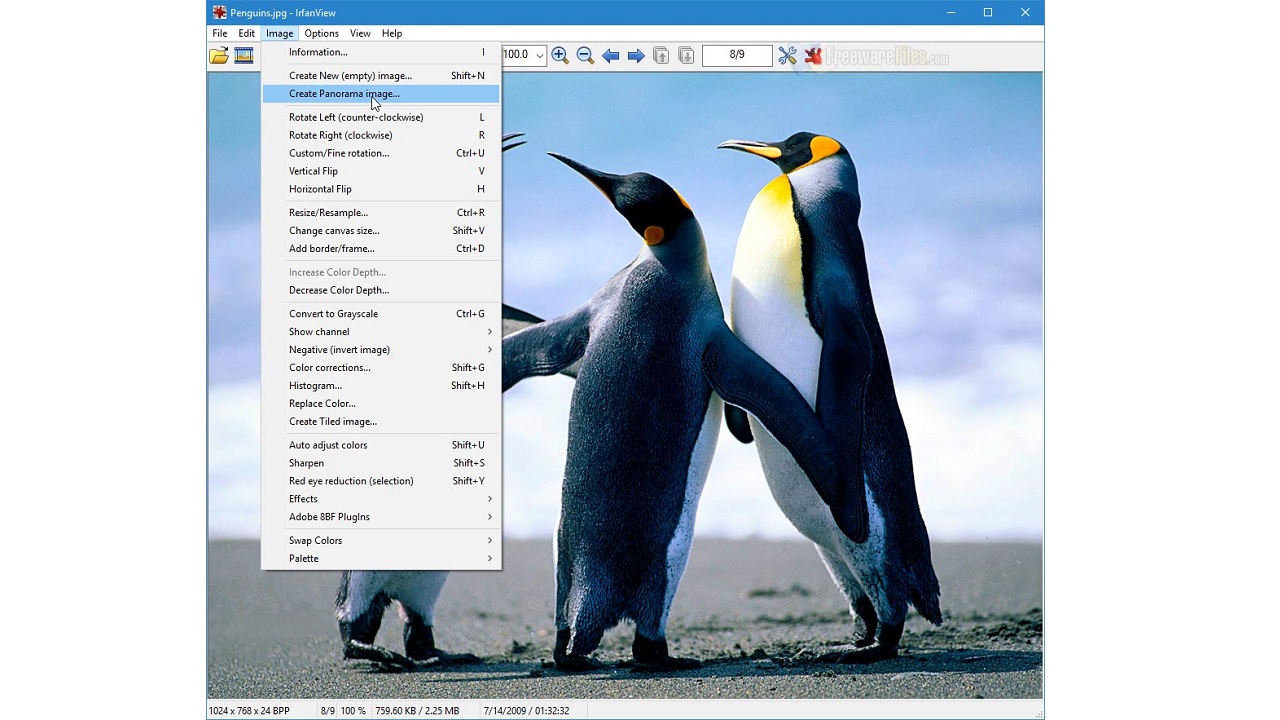Go to next image blue arrow

pyautogui.click(x=636, y=55)
